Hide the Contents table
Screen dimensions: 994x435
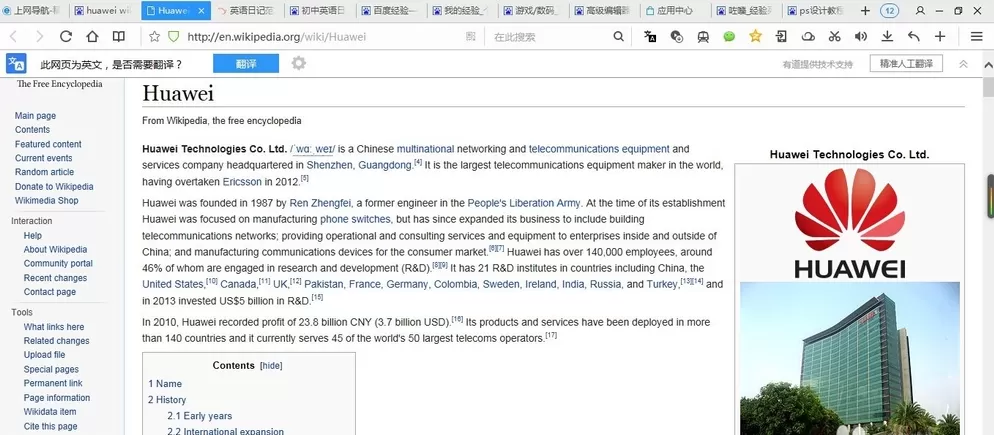271,366
